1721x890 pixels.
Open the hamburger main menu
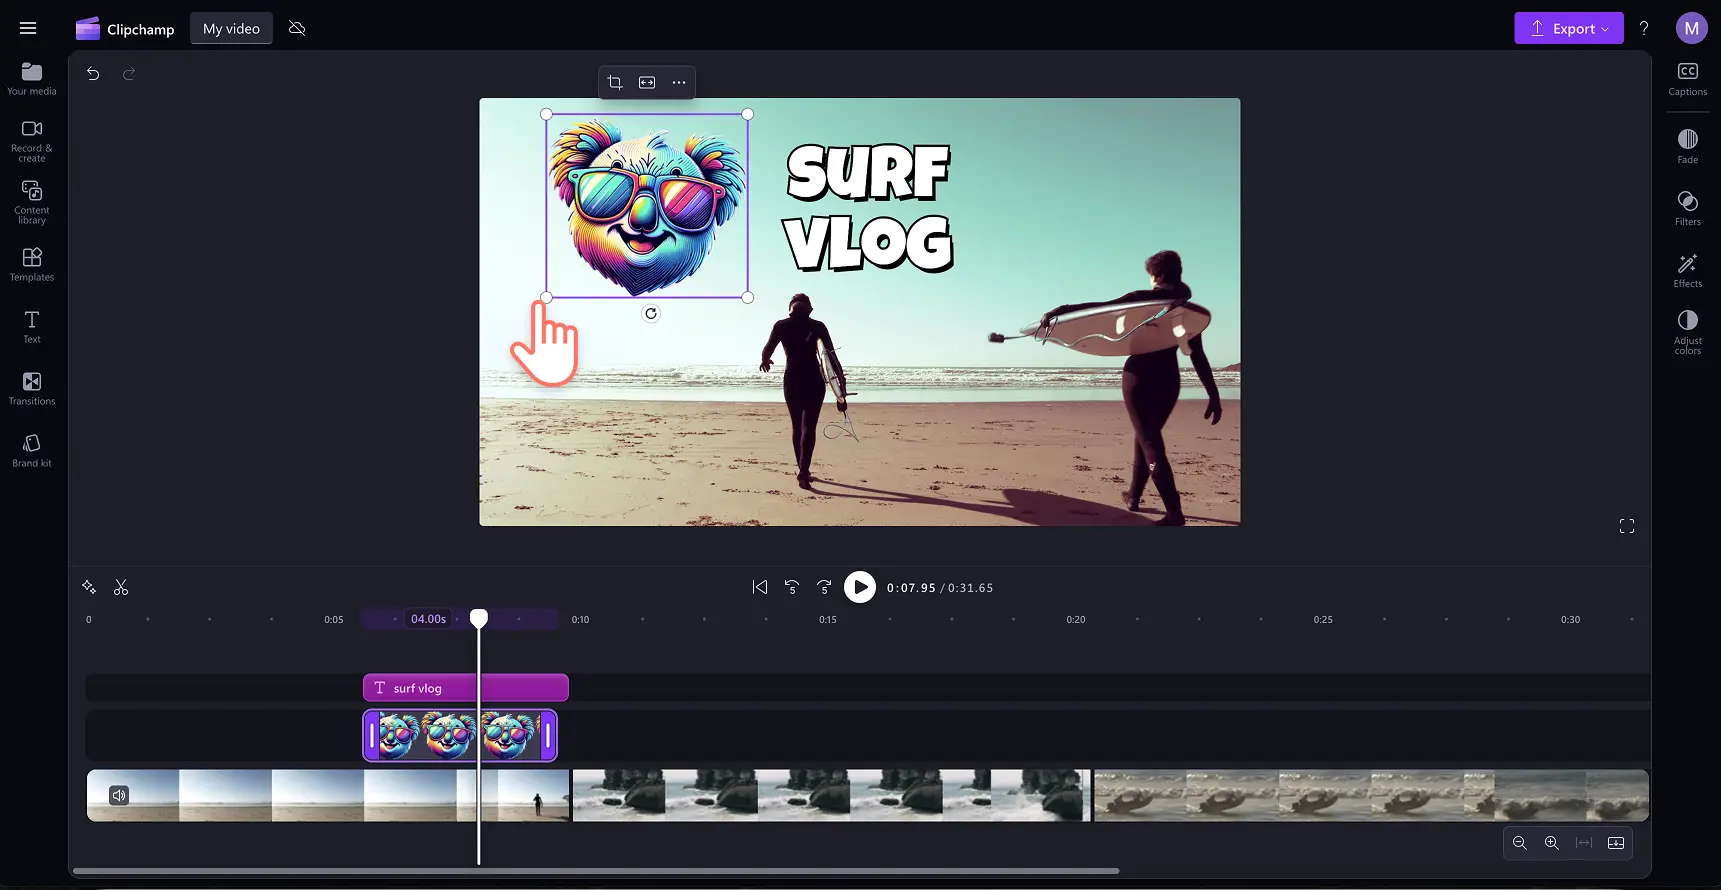28,28
